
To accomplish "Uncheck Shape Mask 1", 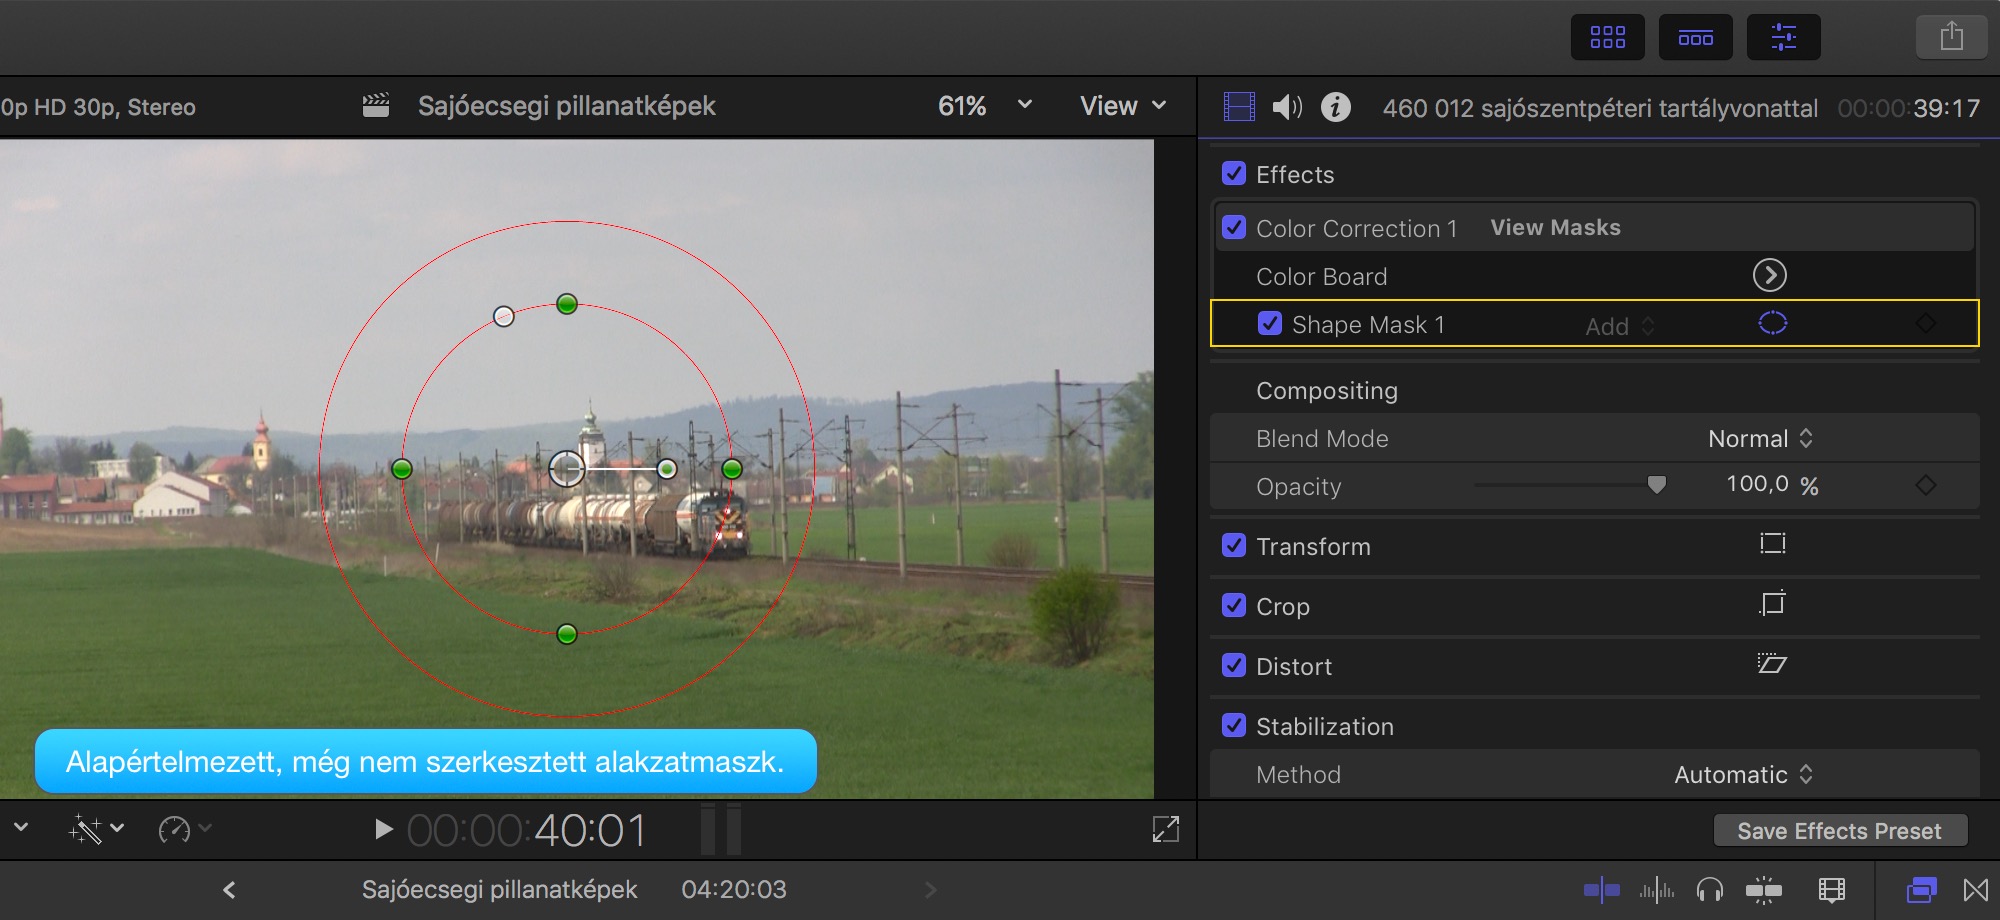I will (1270, 323).
